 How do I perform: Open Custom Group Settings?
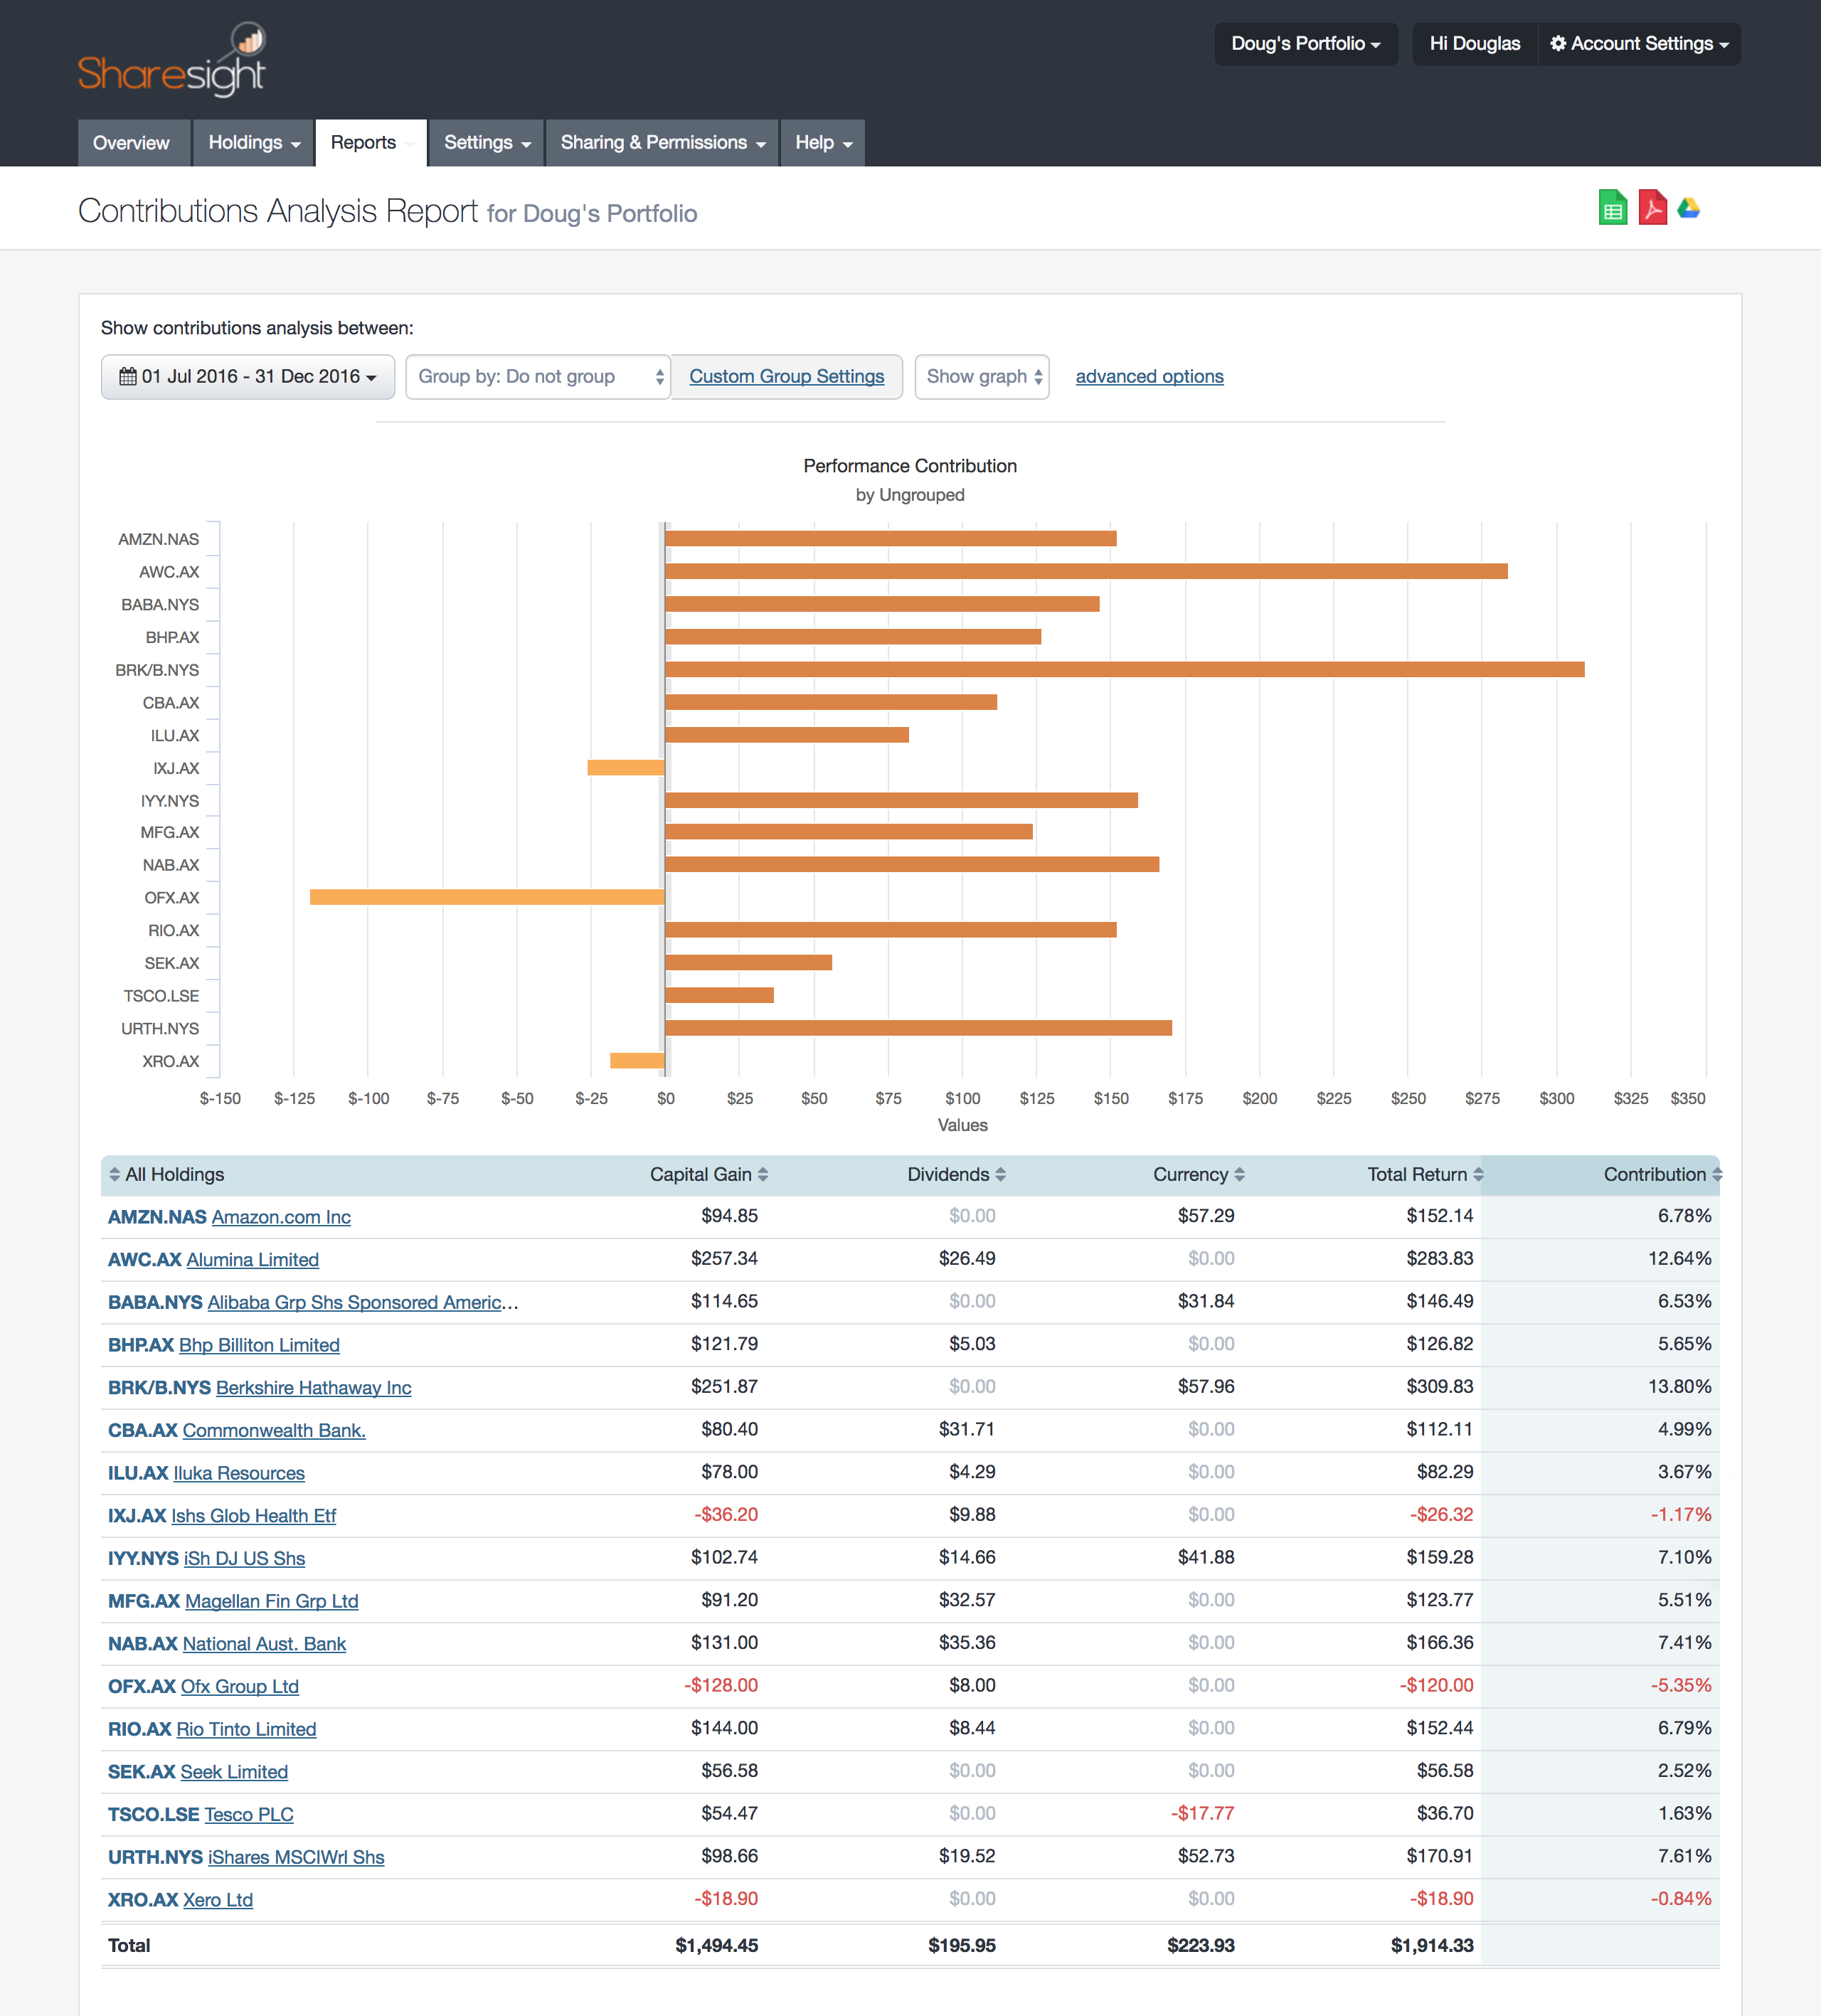[786, 377]
